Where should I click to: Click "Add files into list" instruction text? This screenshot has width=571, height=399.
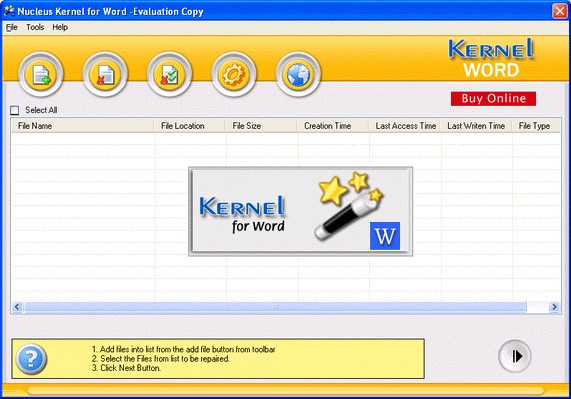pos(184,349)
